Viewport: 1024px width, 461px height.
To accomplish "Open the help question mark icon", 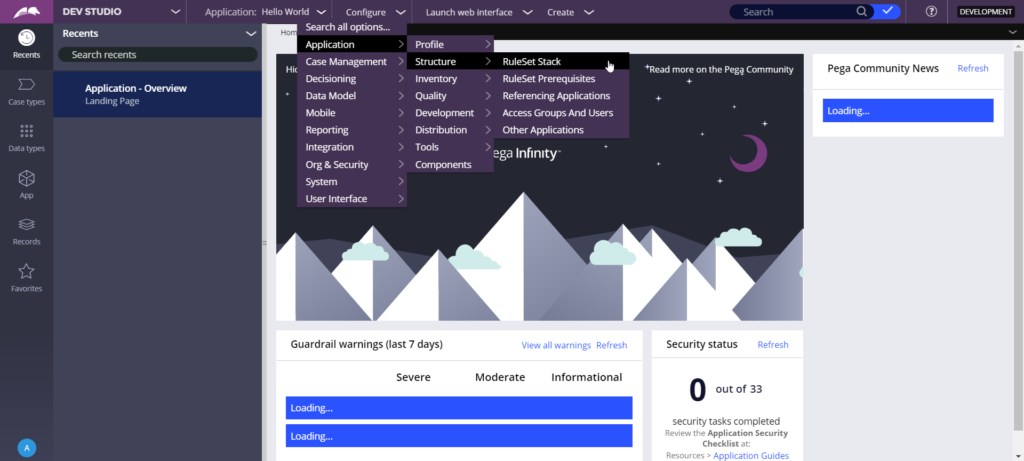I will click(931, 12).
